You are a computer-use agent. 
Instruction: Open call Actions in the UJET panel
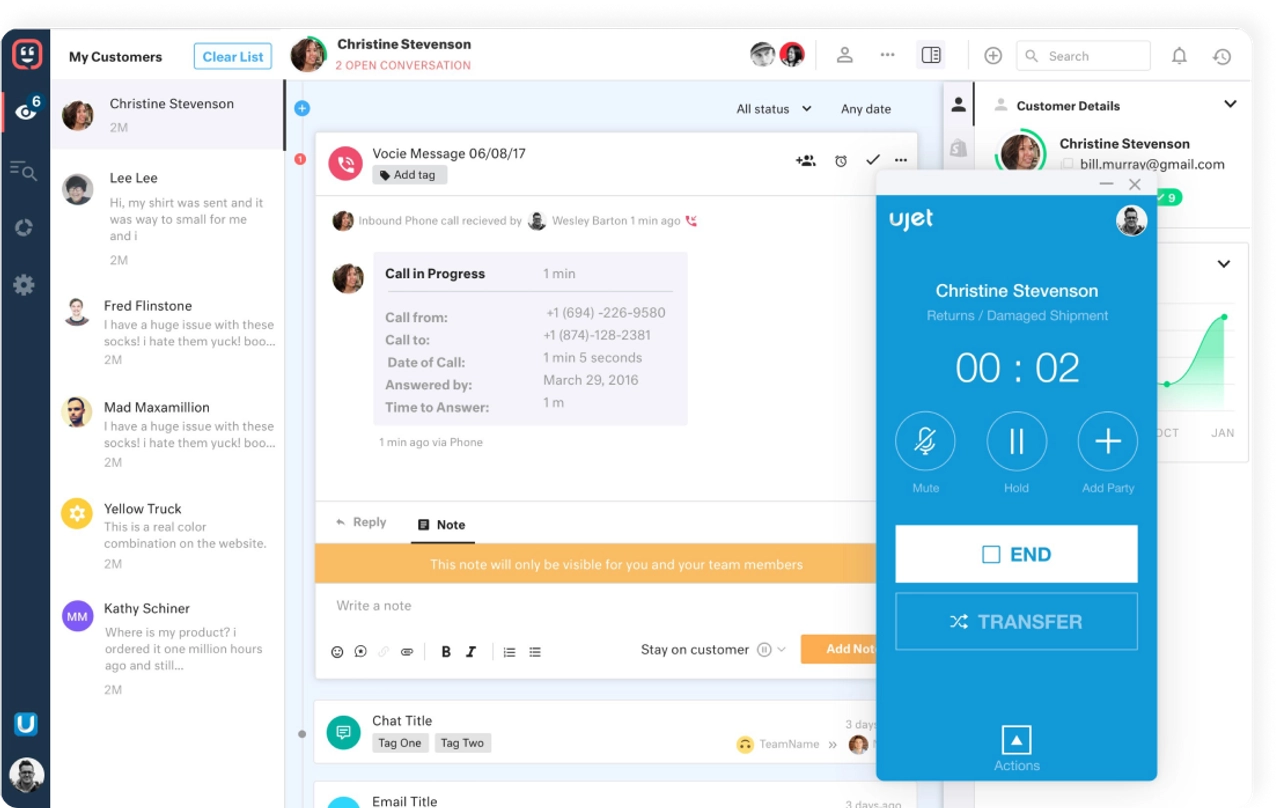pos(1016,740)
